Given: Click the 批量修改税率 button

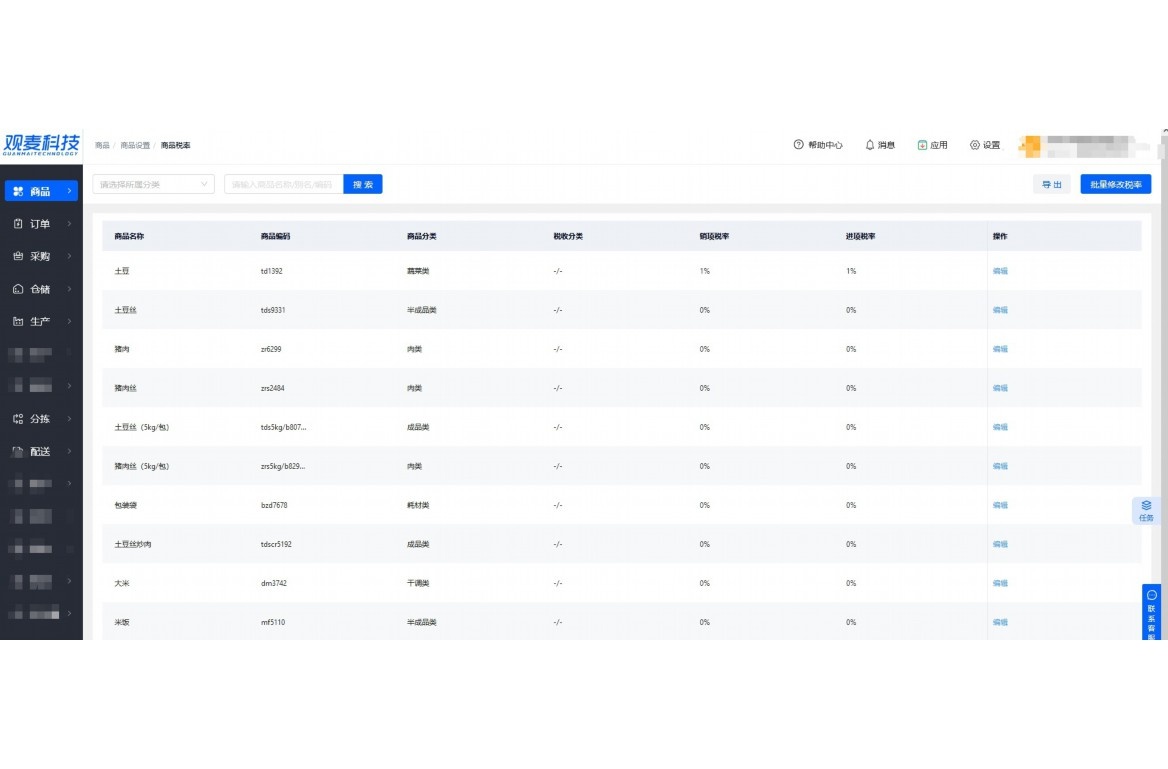Looking at the screenshot, I should [x=1116, y=184].
